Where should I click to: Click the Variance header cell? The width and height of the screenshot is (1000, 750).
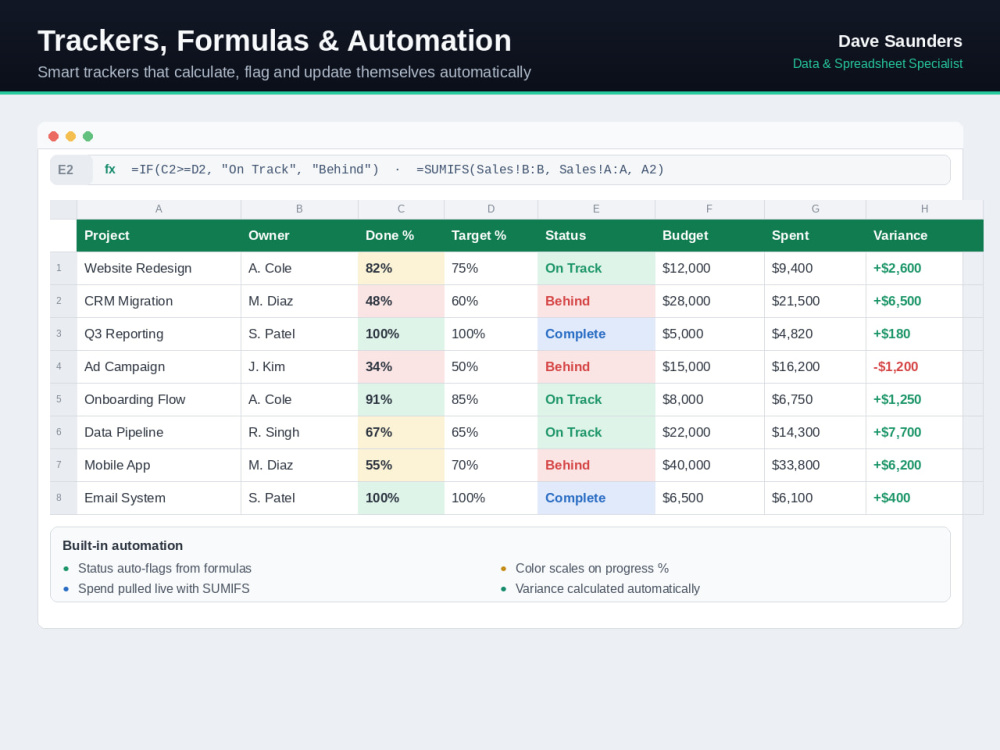pyautogui.click(x=925, y=235)
